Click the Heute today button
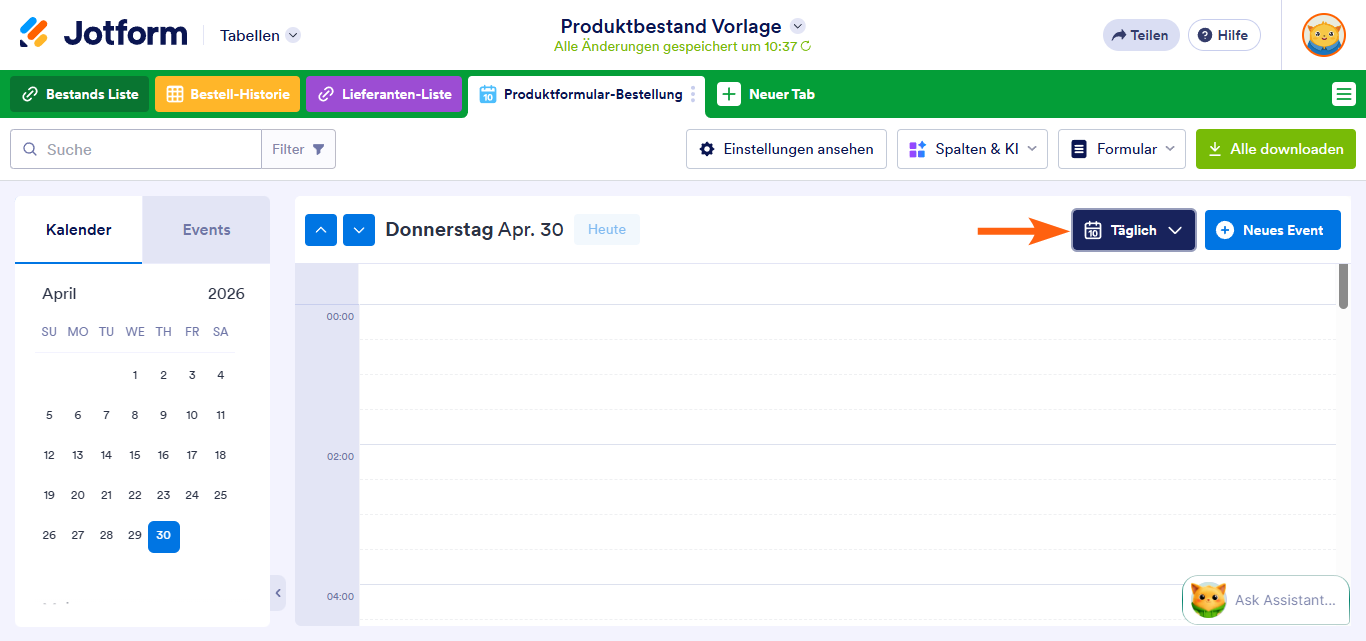 [x=607, y=230]
